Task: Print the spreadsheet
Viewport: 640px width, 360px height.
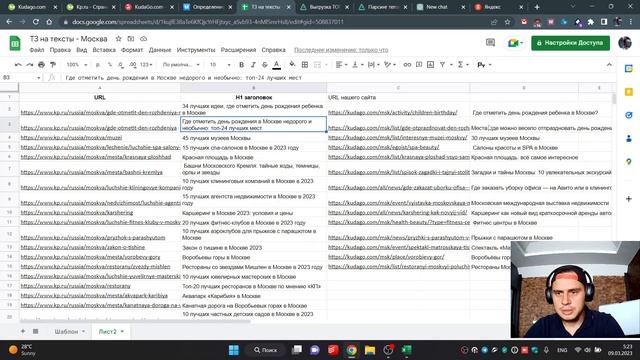Action: pos(41,64)
